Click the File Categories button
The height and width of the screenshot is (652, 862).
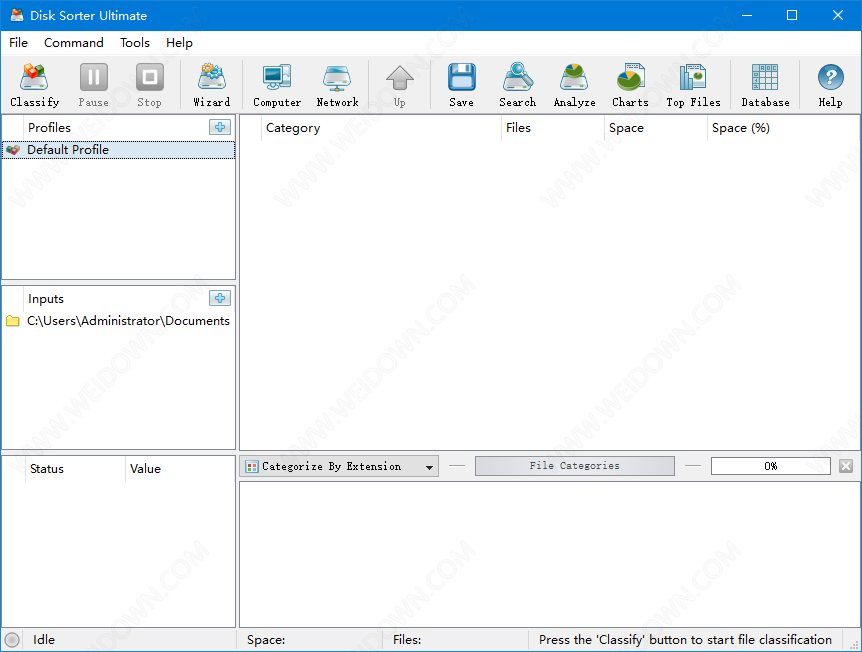coord(574,466)
